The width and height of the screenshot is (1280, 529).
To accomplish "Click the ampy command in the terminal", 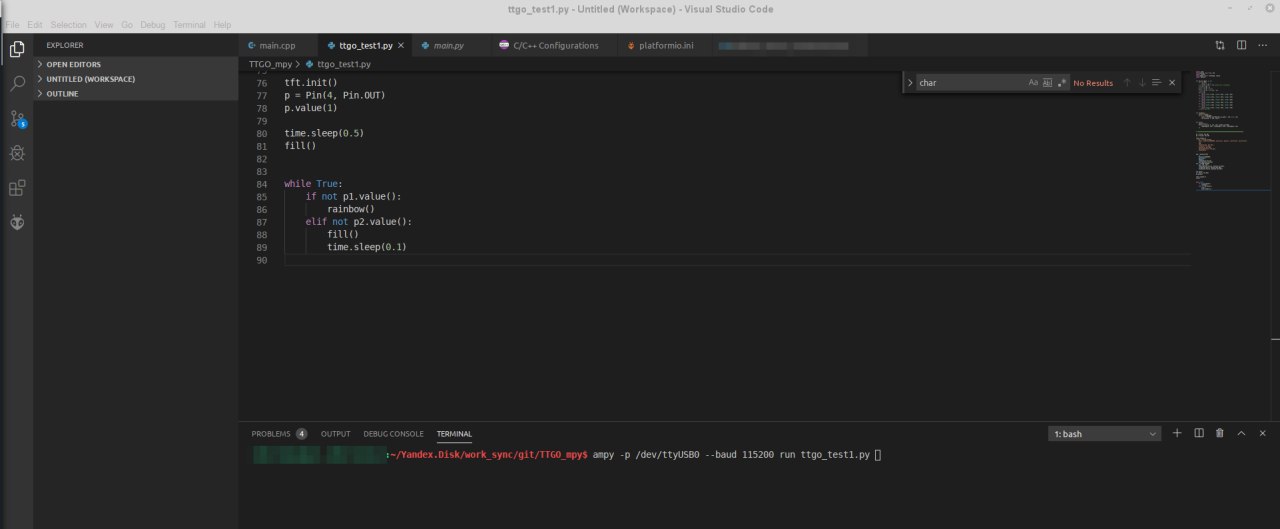I will point(732,455).
